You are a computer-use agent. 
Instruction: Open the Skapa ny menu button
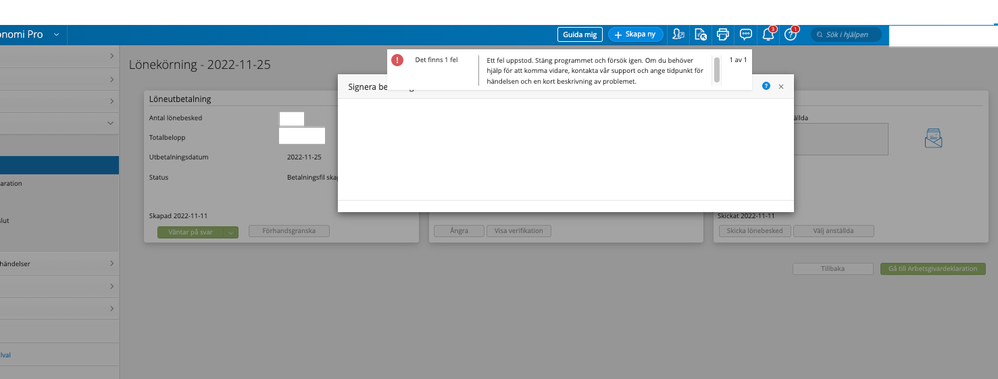636,34
